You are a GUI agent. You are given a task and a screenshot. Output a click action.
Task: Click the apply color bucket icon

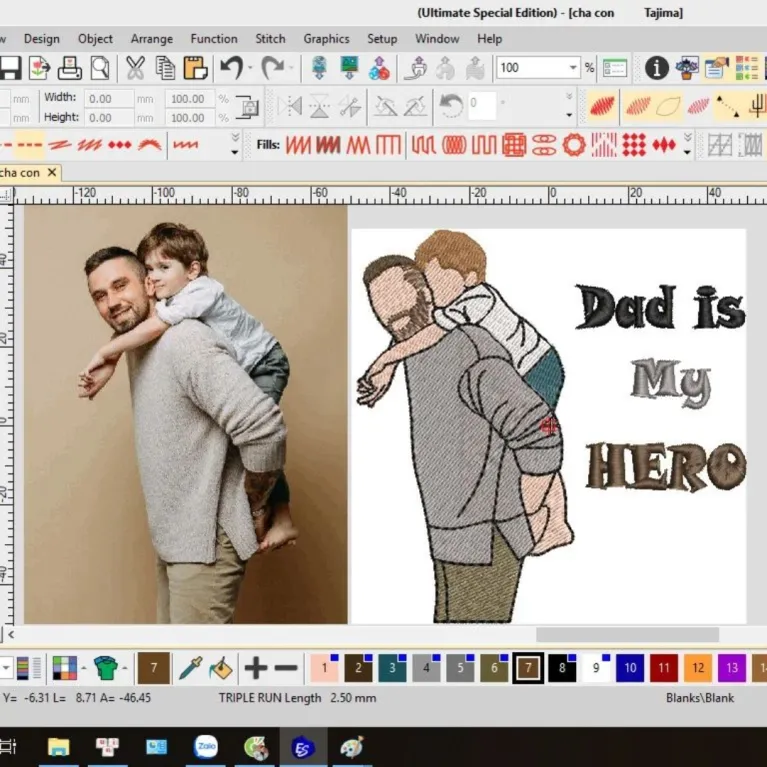click(x=221, y=668)
